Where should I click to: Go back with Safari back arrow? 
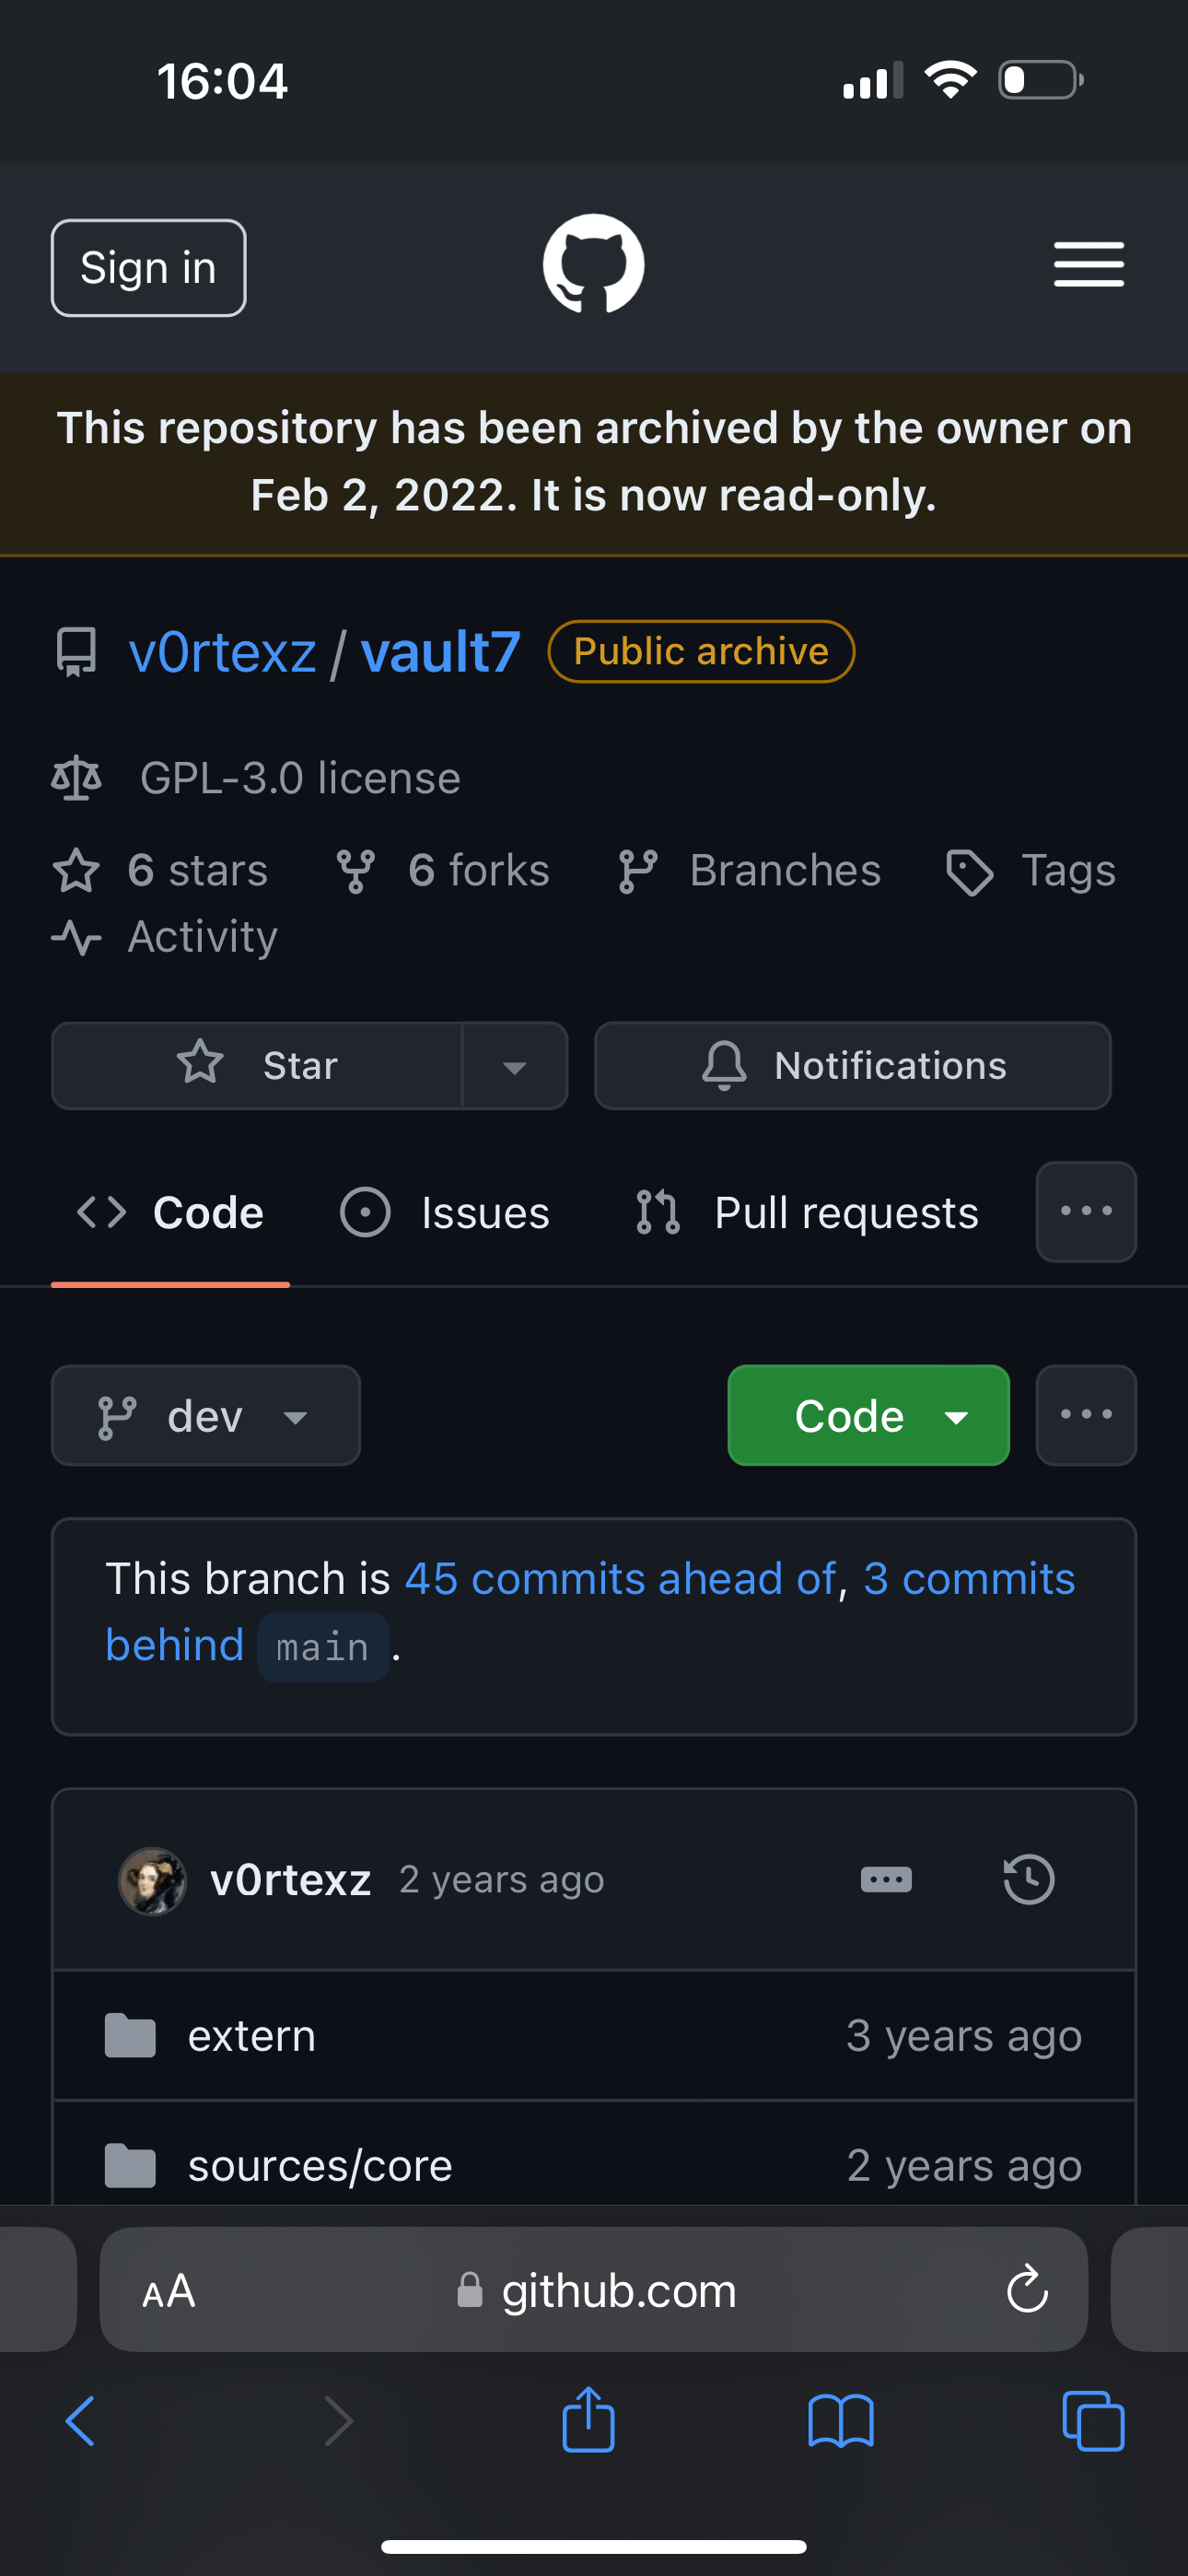point(80,2421)
